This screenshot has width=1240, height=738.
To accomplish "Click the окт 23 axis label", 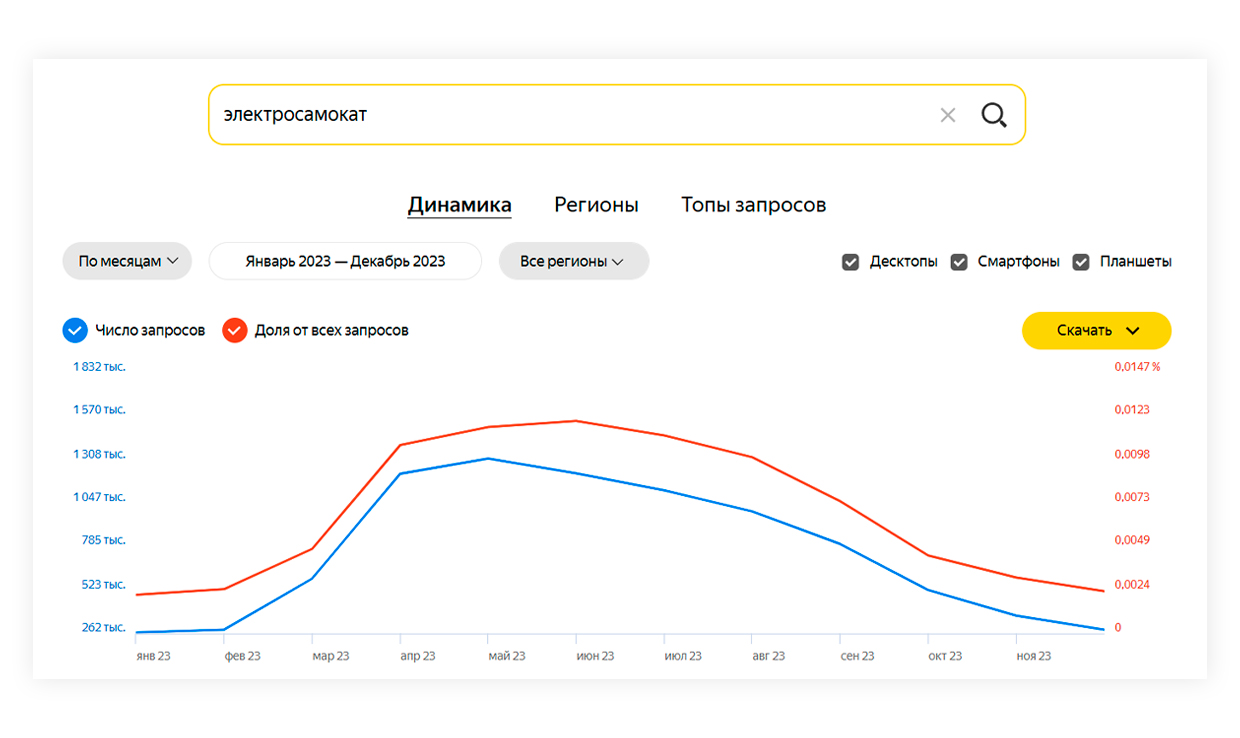I will [x=945, y=656].
